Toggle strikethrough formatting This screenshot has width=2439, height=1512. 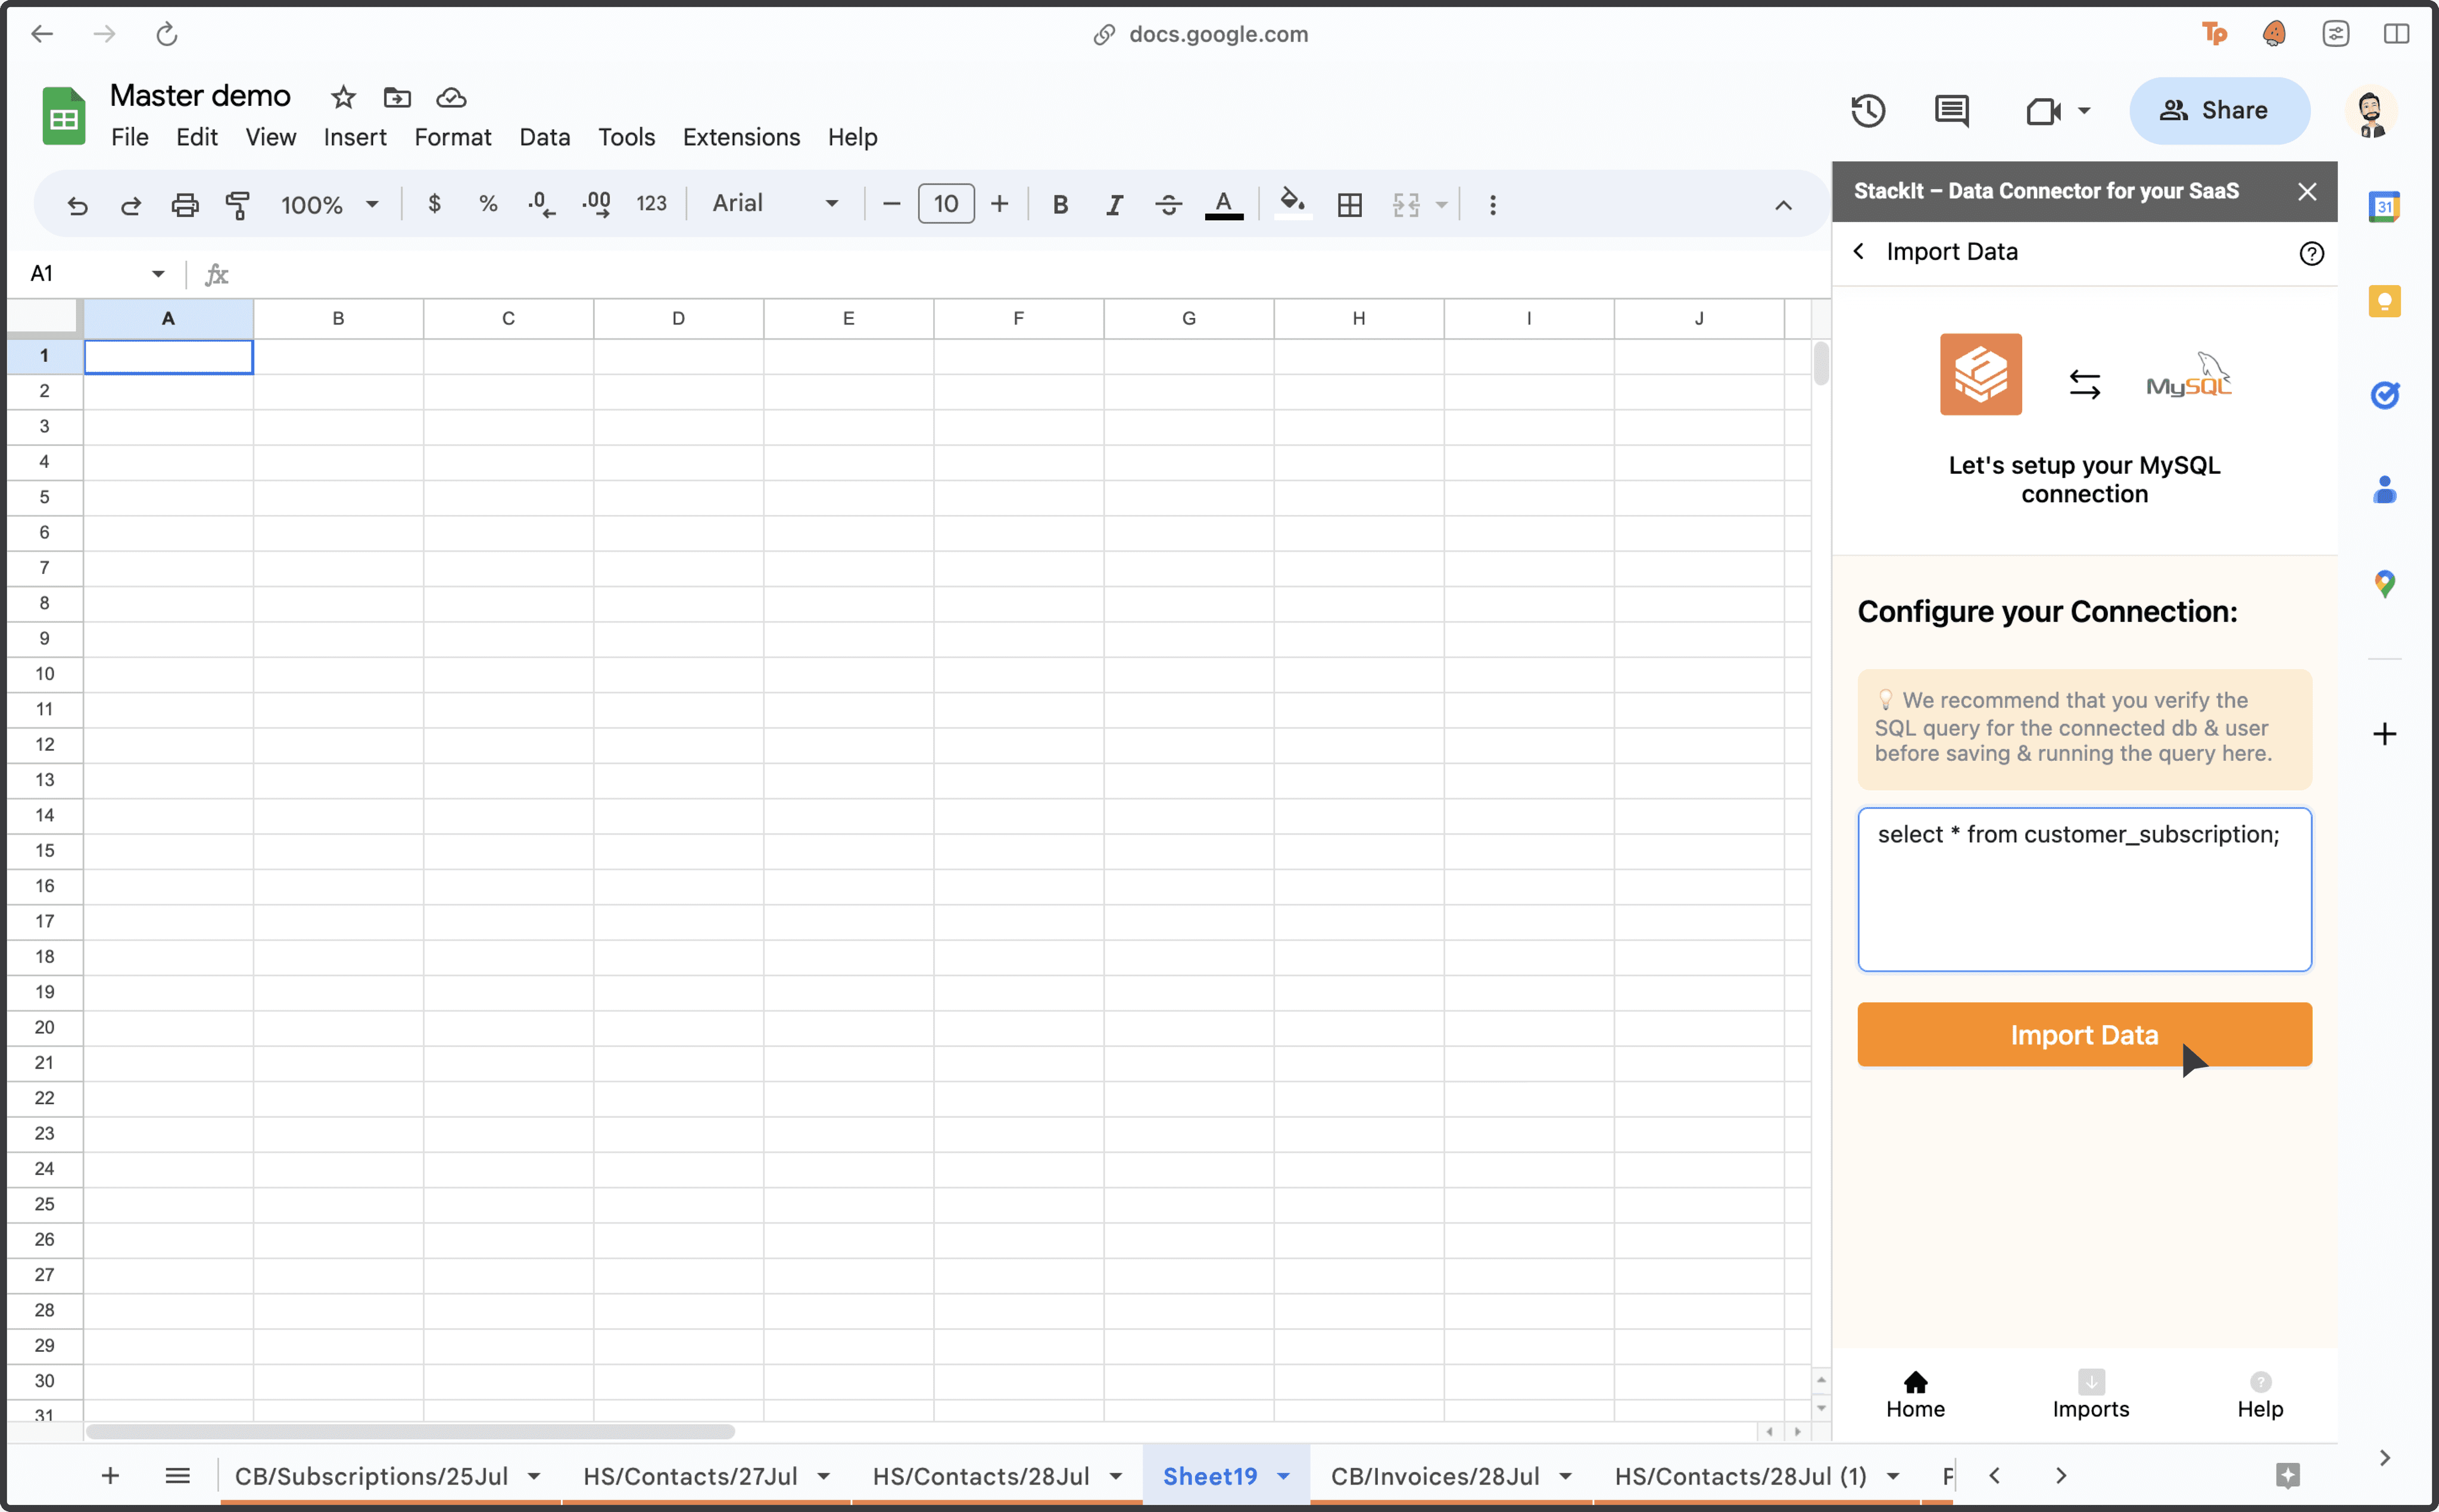pyautogui.click(x=1168, y=205)
